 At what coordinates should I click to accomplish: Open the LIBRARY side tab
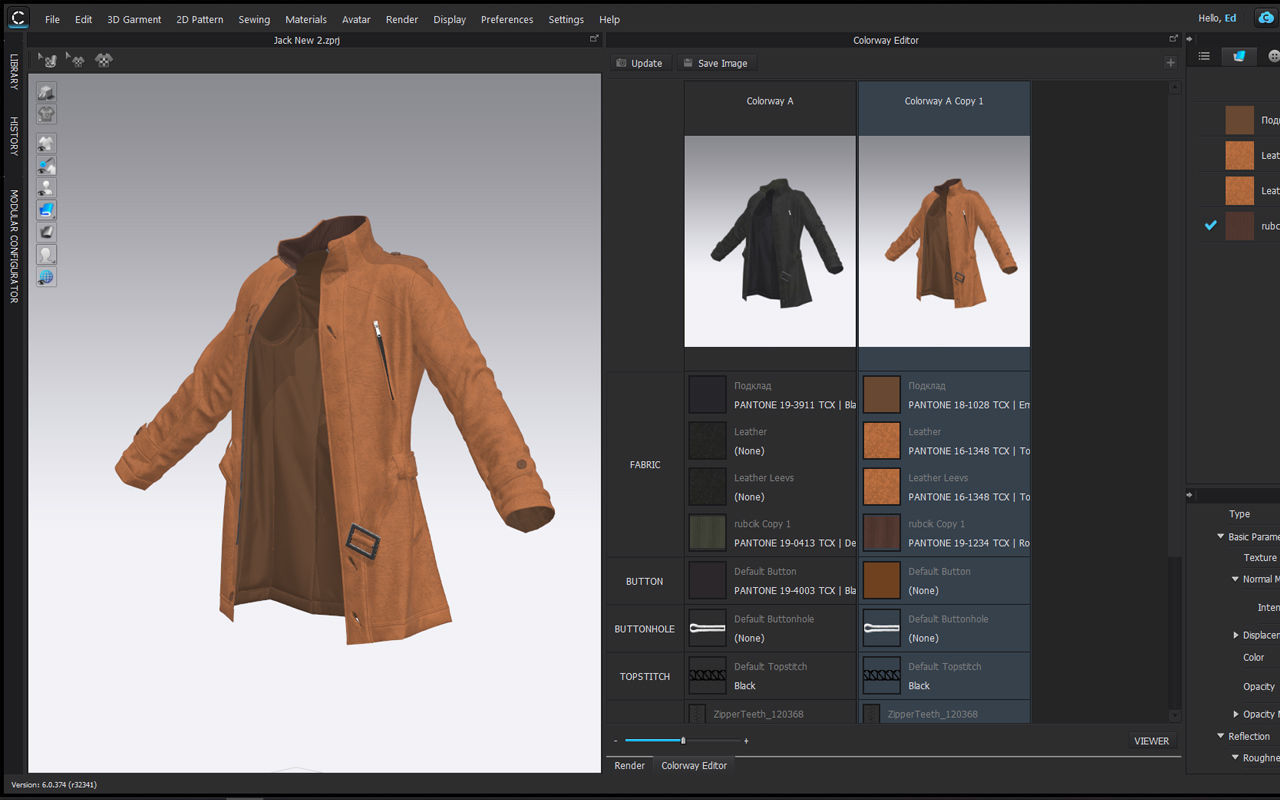click(x=14, y=72)
